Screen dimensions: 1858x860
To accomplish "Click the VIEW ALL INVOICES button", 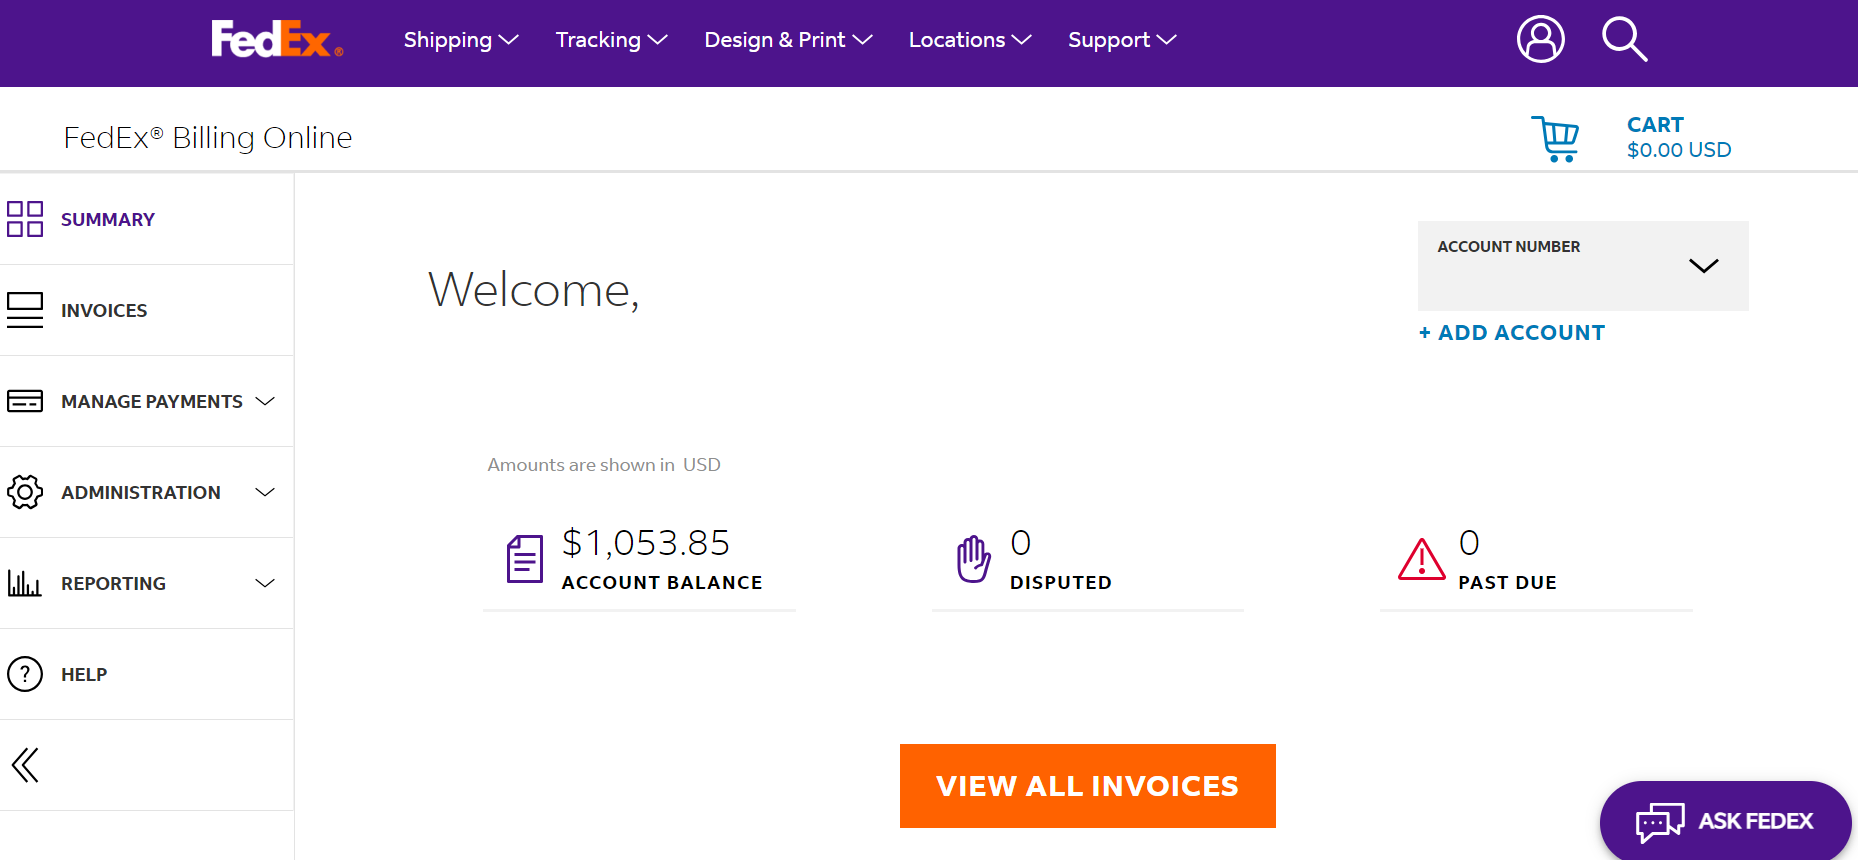I will click(x=1087, y=786).
